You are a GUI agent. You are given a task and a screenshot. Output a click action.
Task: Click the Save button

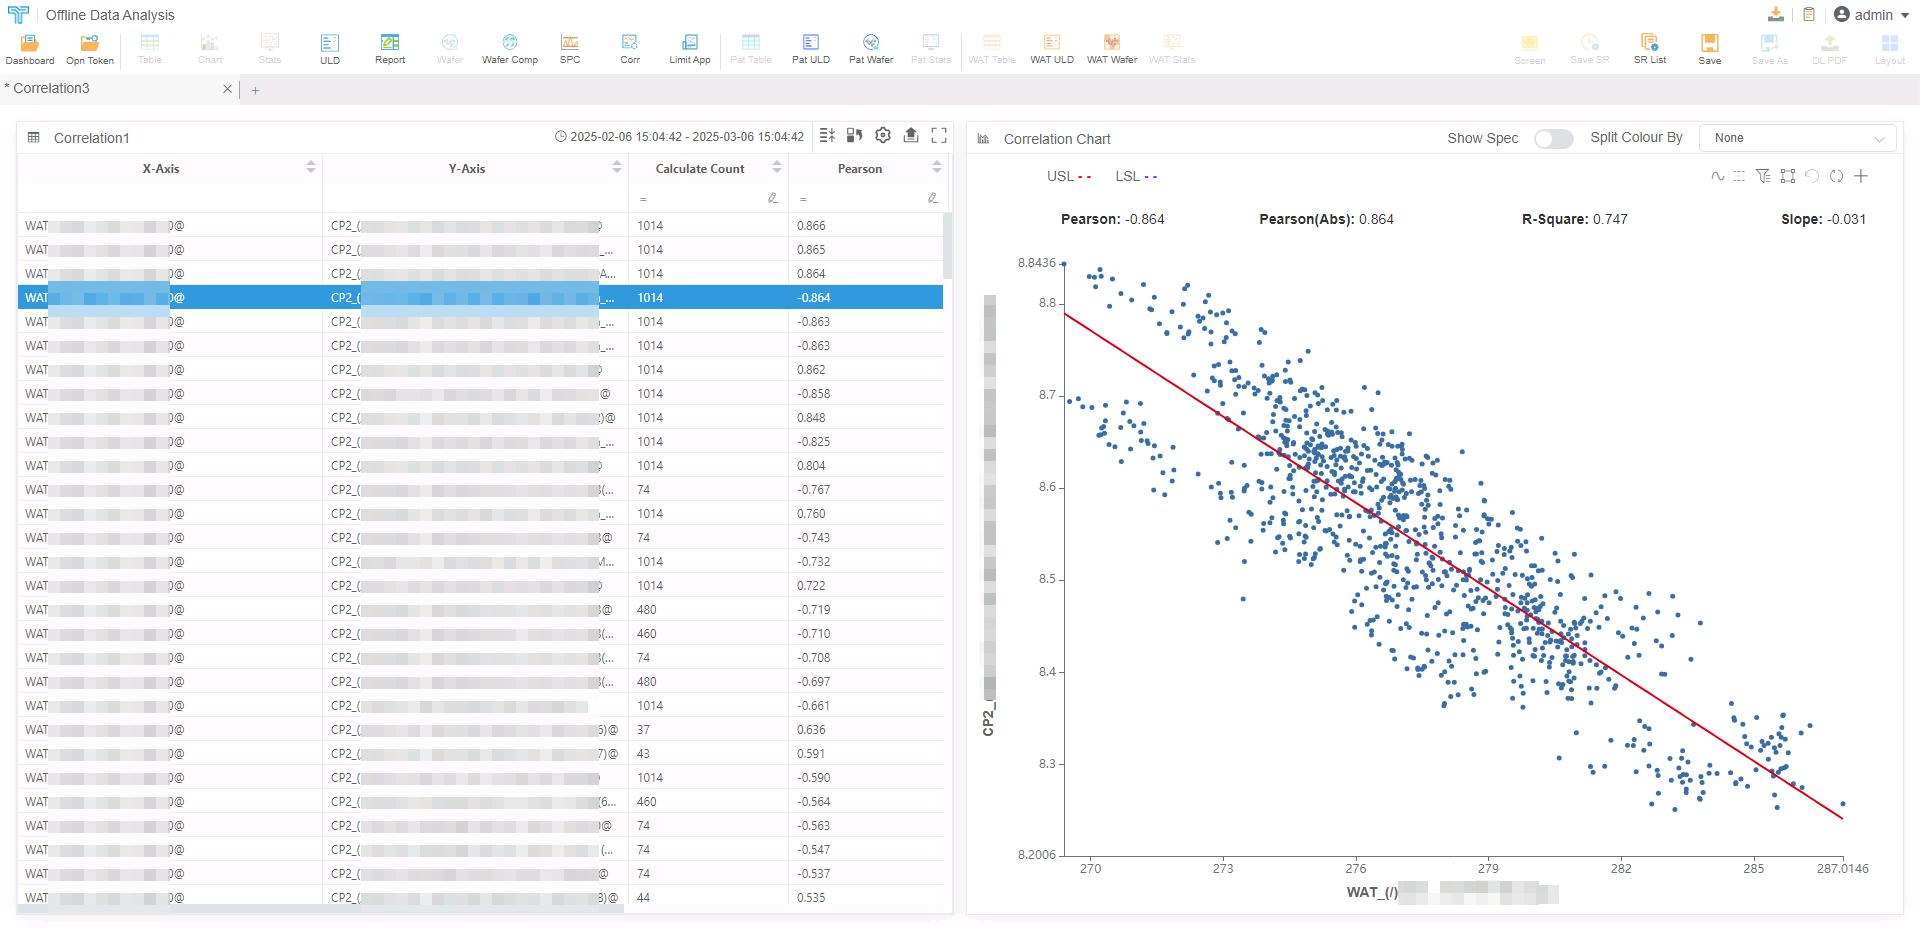tap(1709, 47)
